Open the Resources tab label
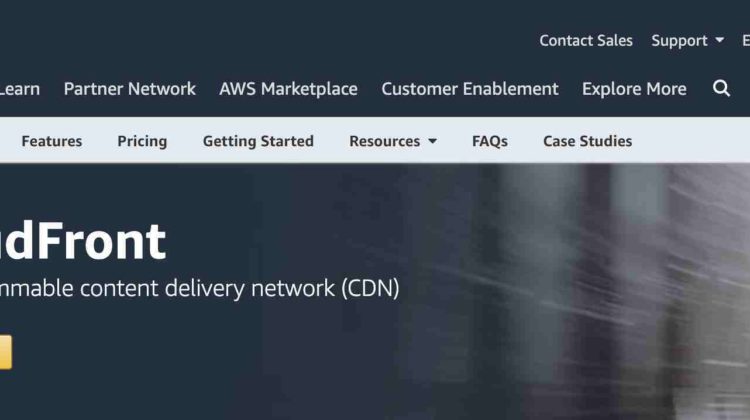Image resolution: width=750 pixels, height=420 pixels. (x=385, y=141)
